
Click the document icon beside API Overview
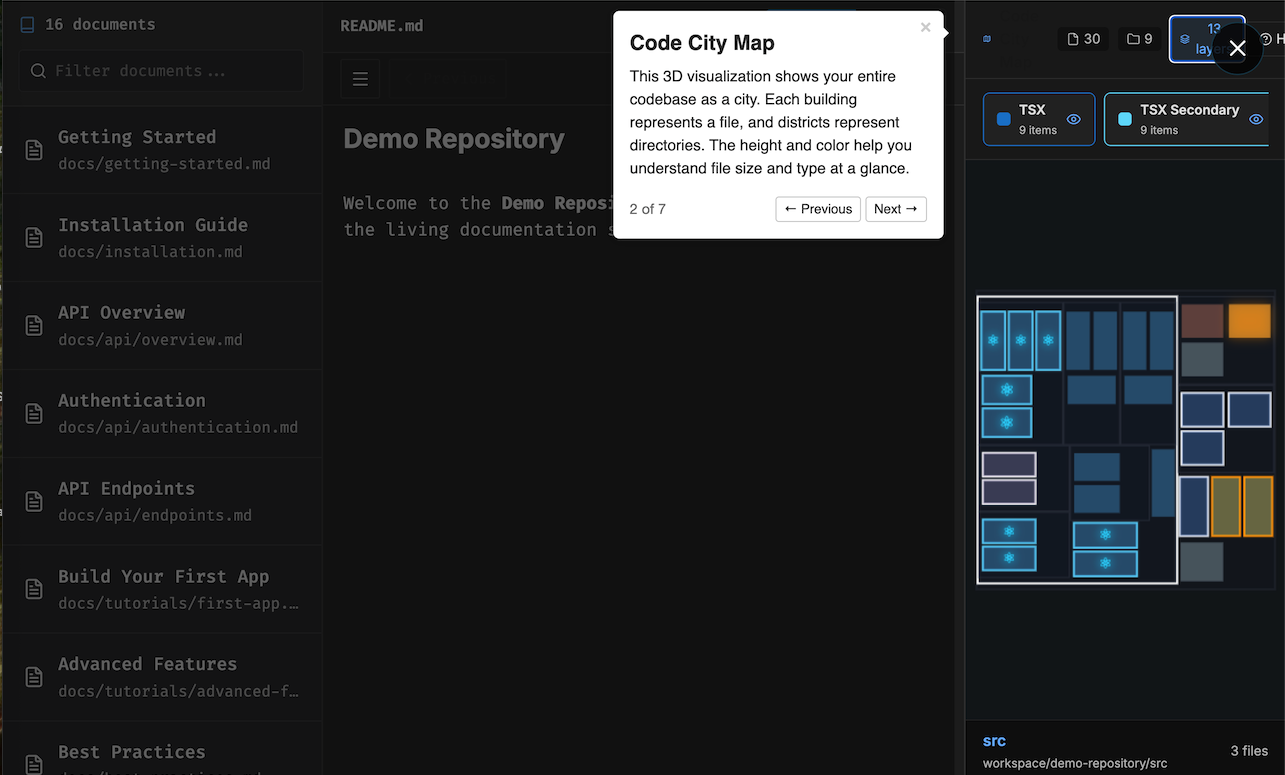(34, 326)
